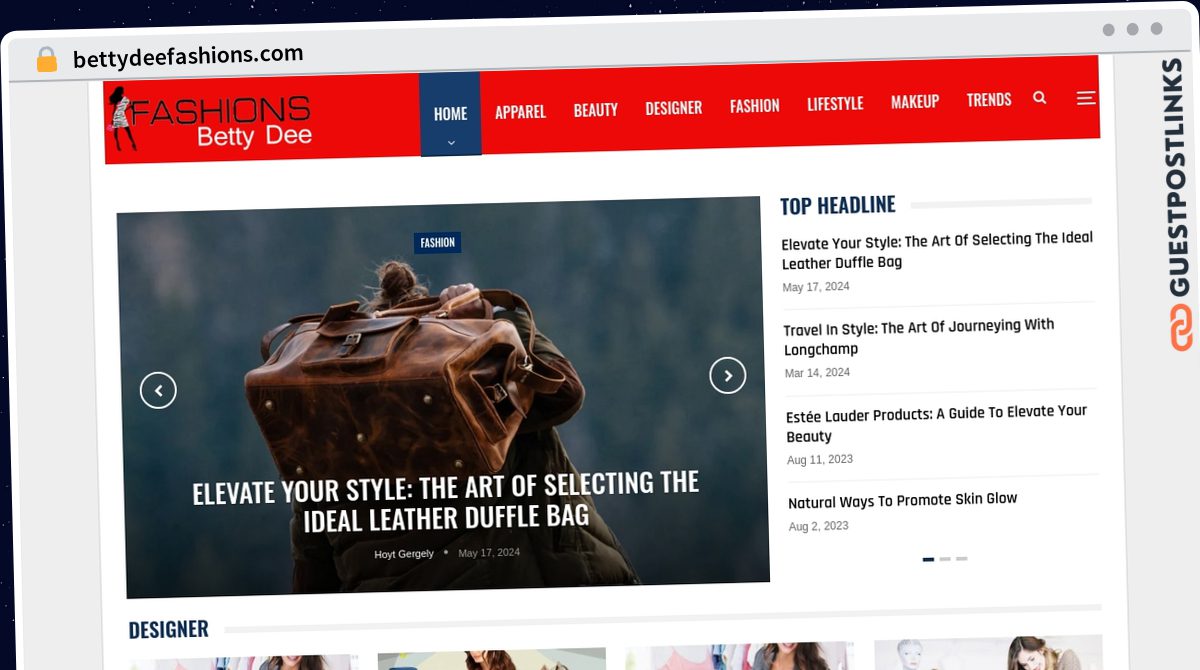Click the Fashions Betty Dee logo
The image size is (1200, 670).
click(210, 120)
